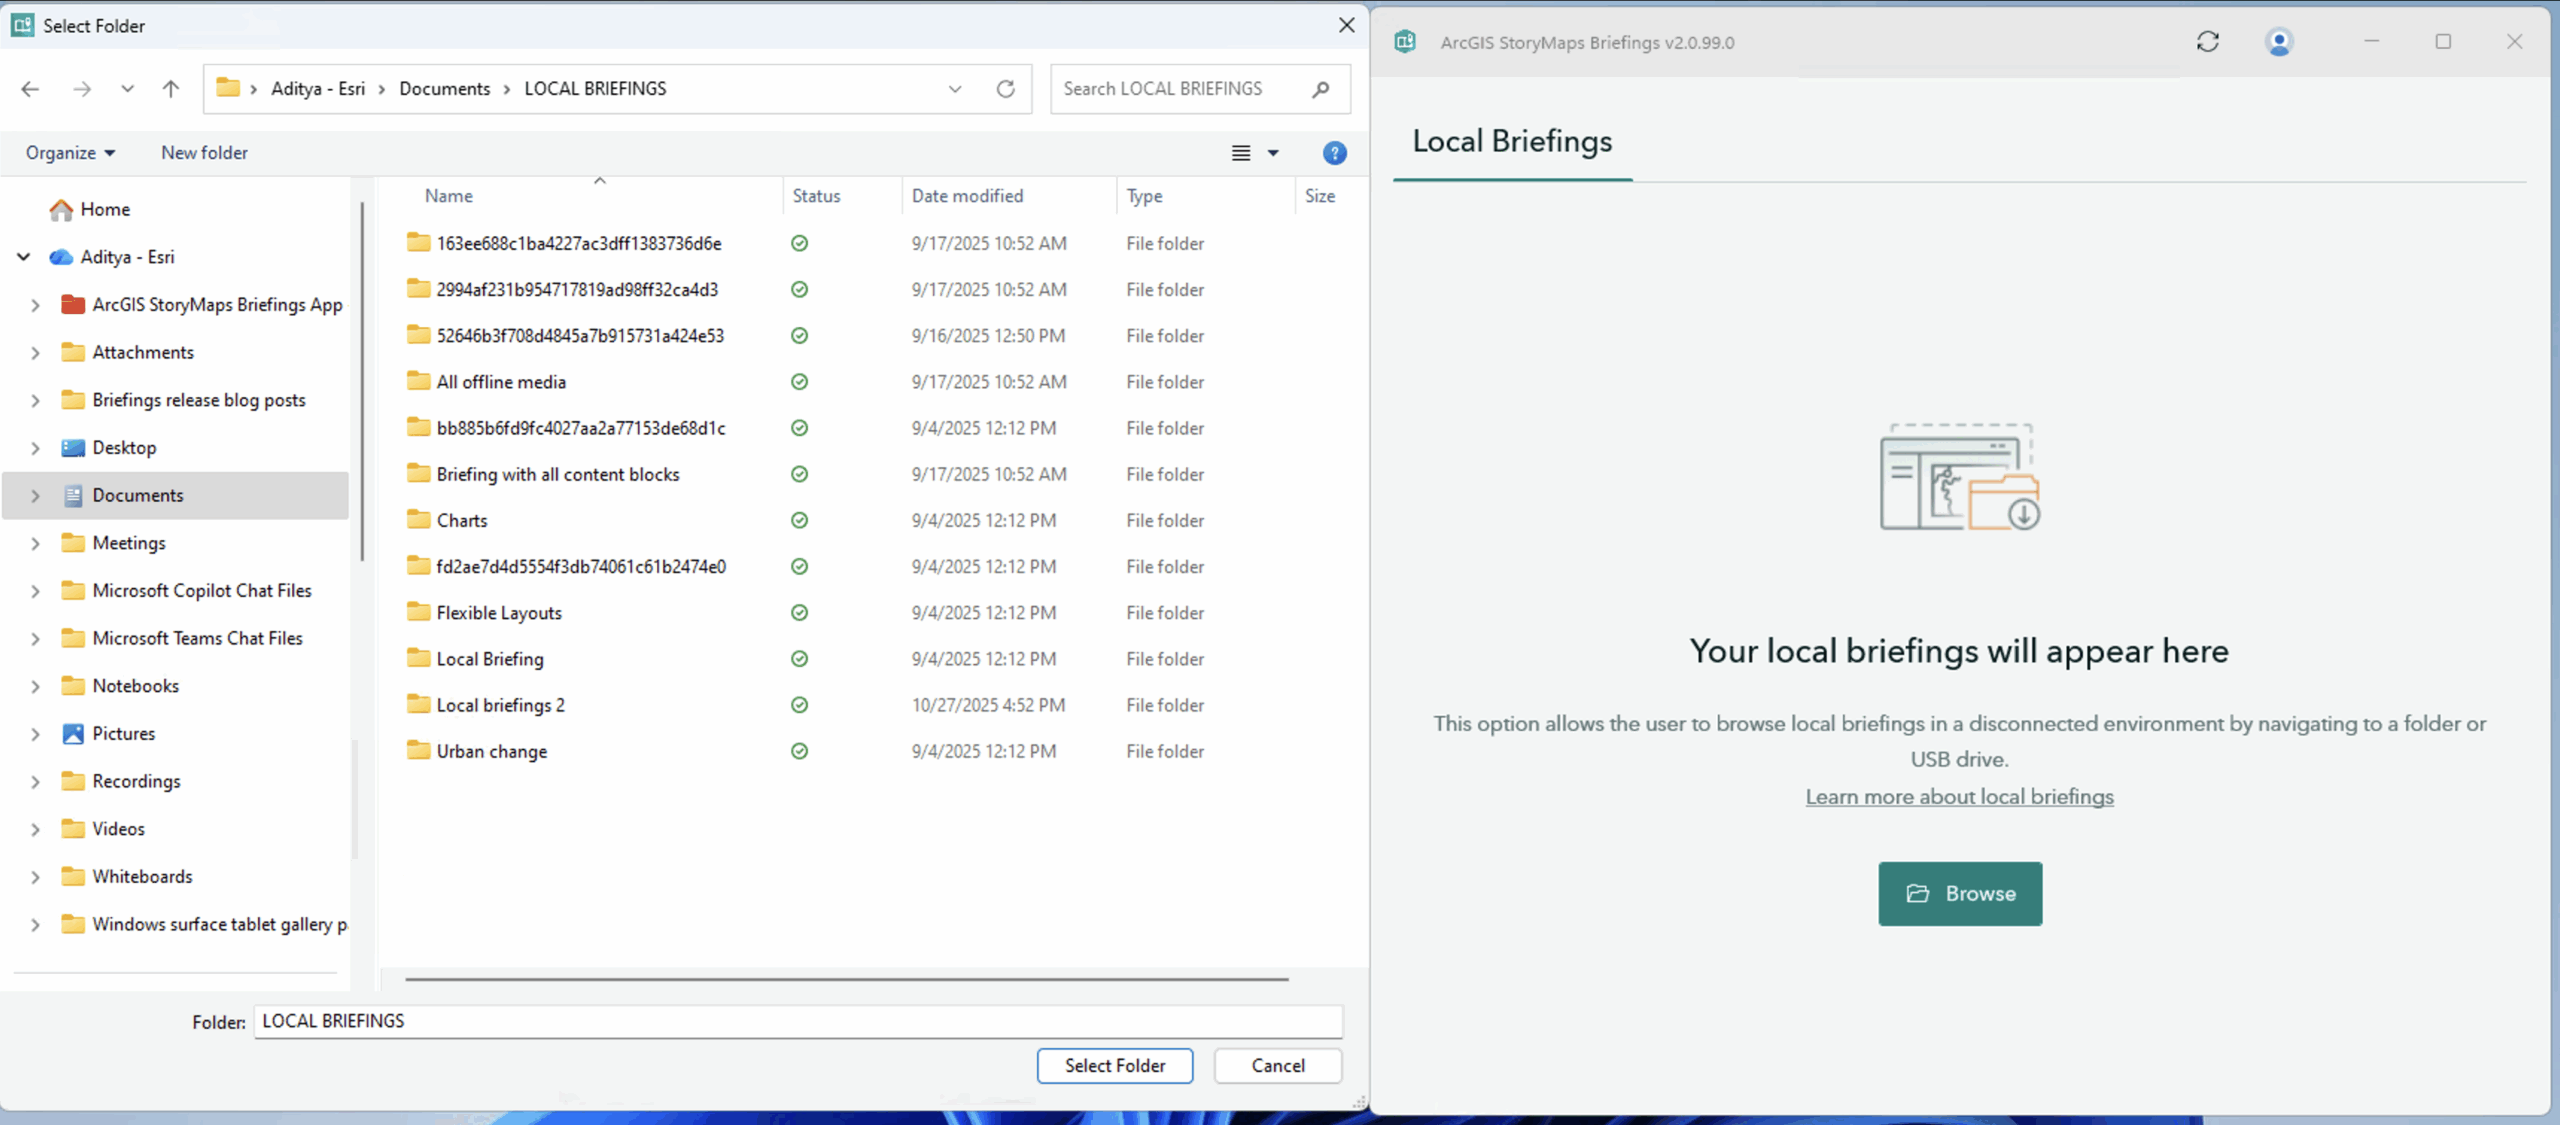Click the search magnifier icon

[1321, 89]
